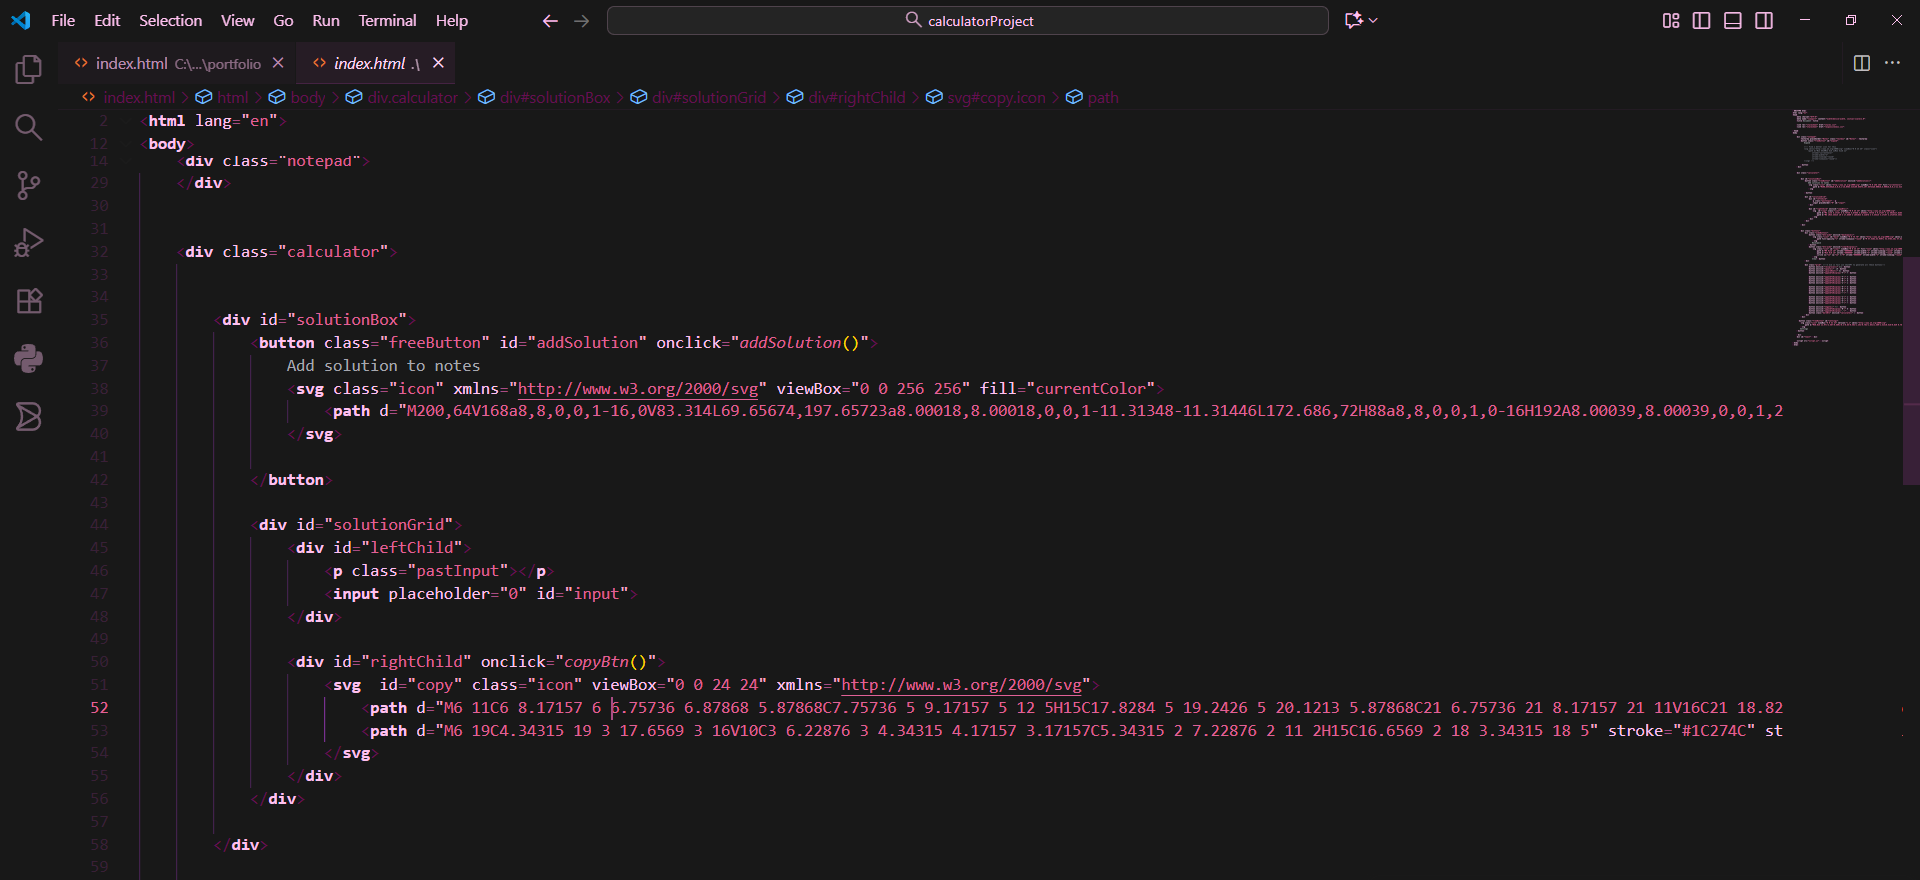Toggle the secondary side bar visibility

point(1764,21)
